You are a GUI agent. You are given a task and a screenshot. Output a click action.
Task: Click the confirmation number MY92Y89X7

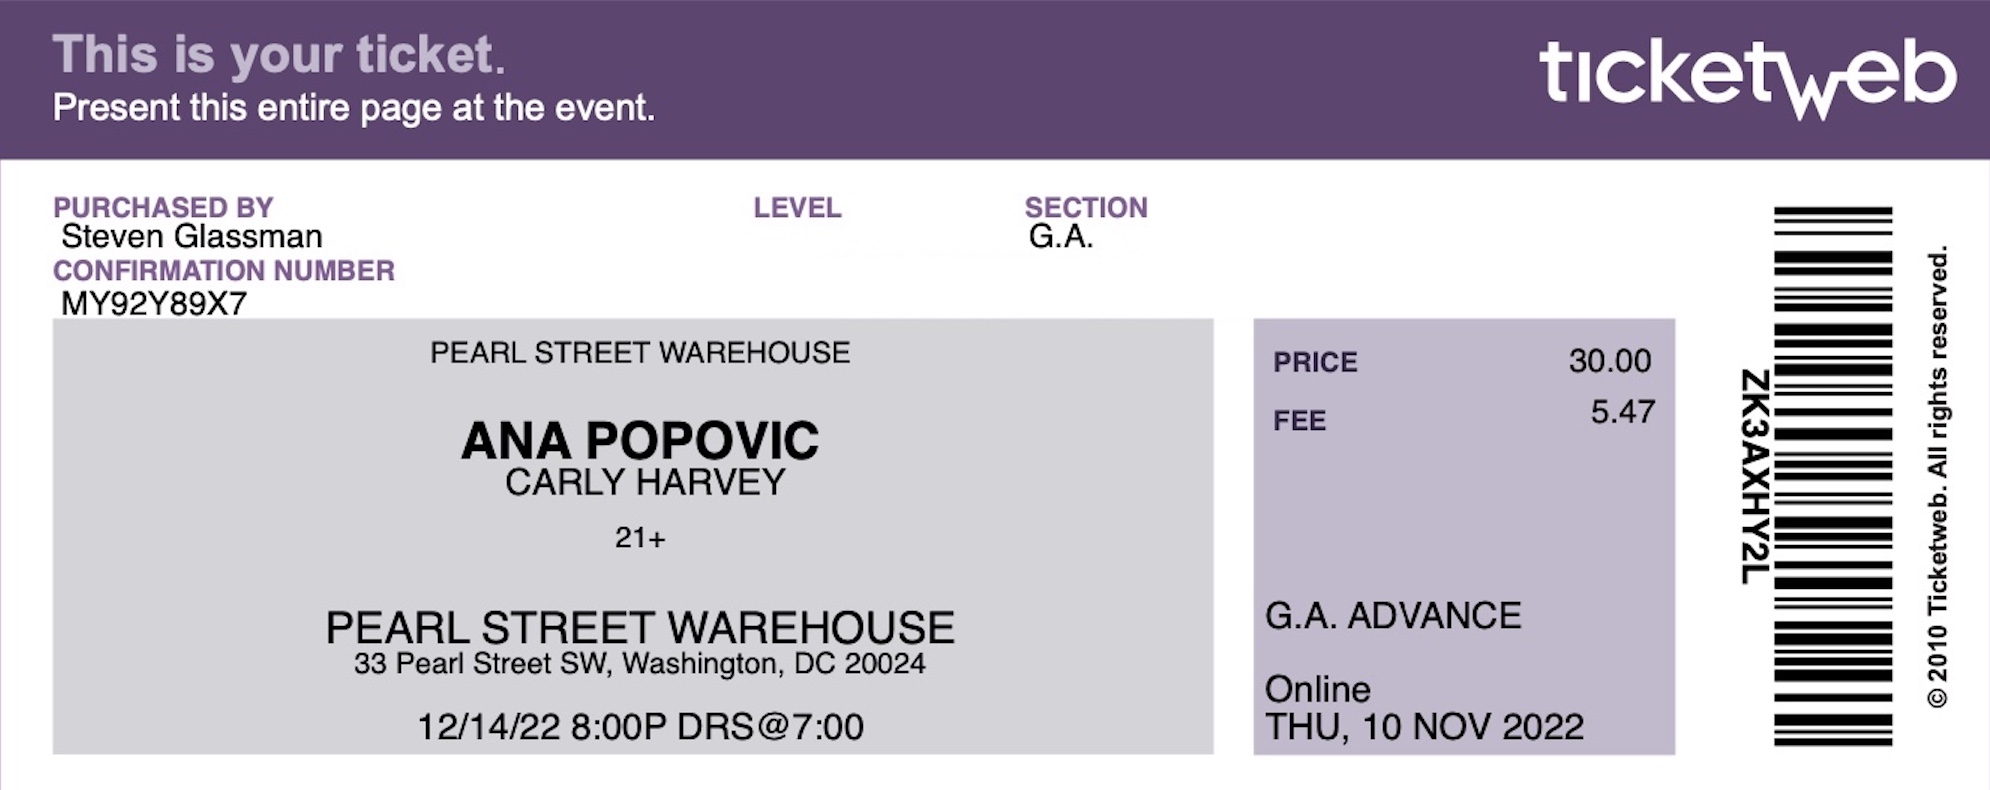coord(154,304)
